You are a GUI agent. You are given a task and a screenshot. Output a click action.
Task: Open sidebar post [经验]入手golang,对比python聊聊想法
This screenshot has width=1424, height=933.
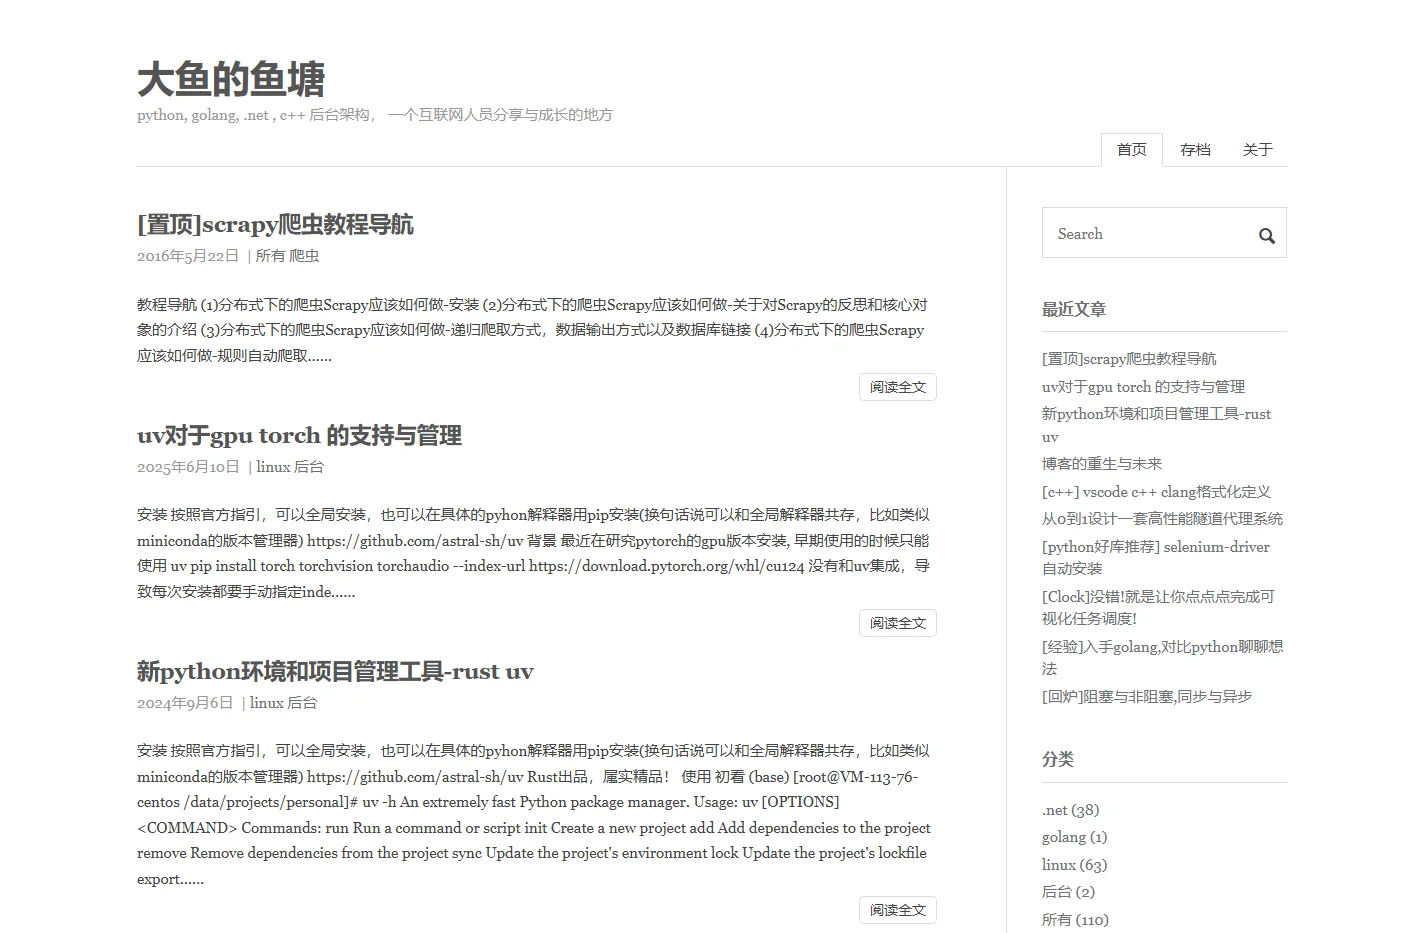point(1162,658)
